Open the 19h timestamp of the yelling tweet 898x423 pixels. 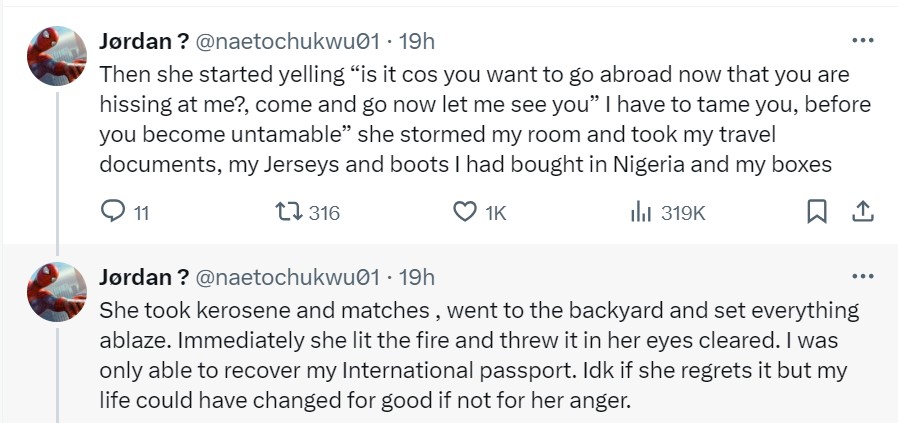[416, 41]
